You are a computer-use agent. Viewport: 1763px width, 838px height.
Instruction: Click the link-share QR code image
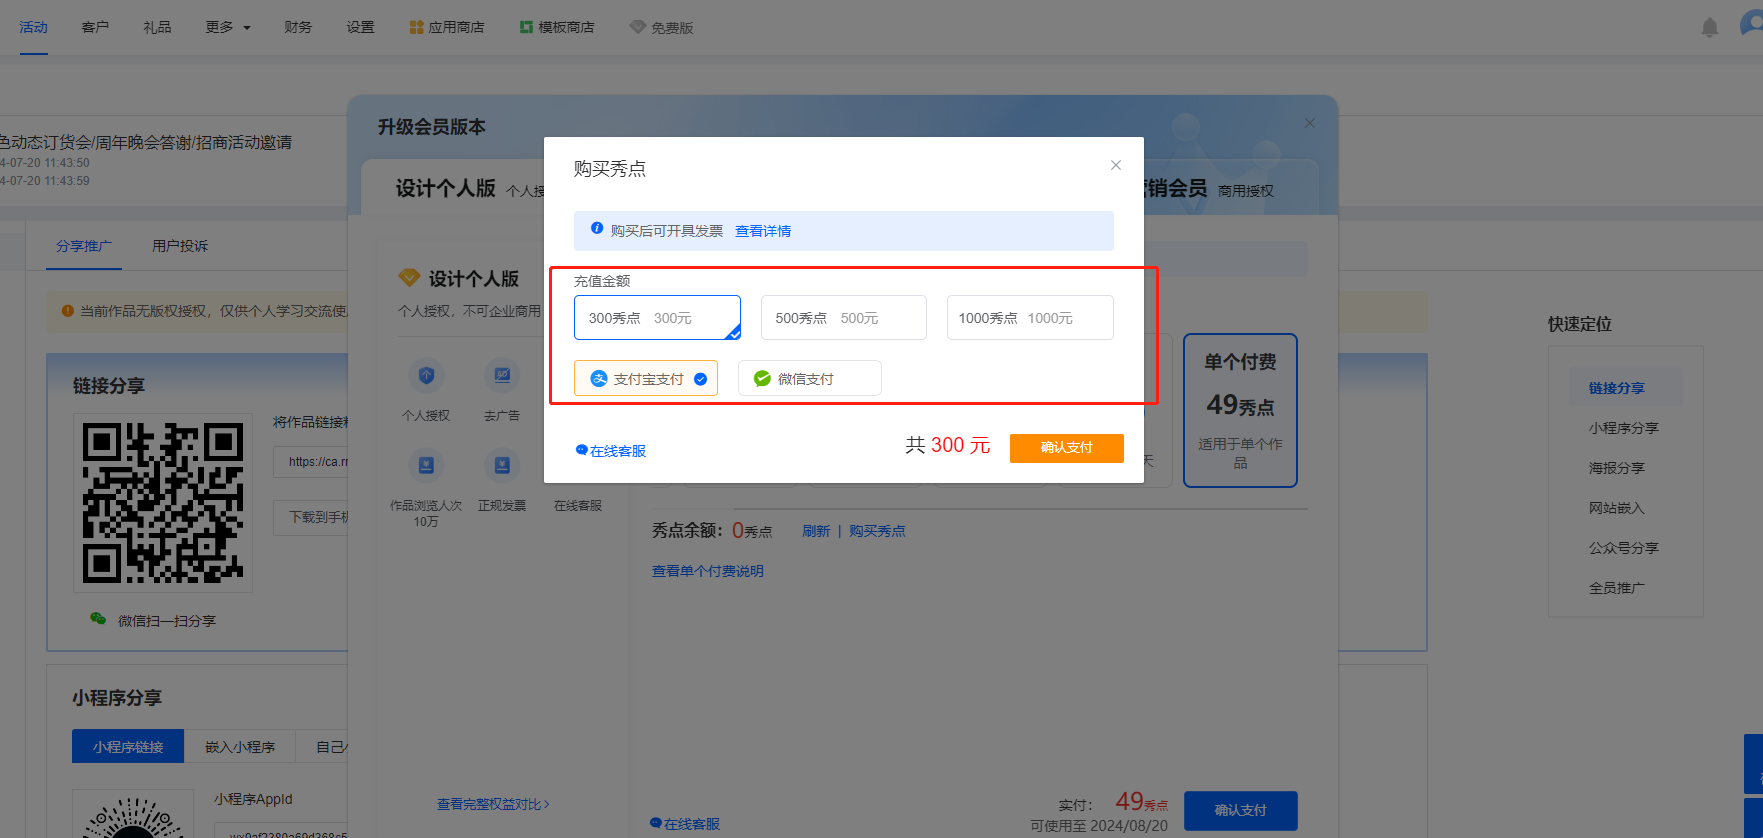[x=163, y=503]
